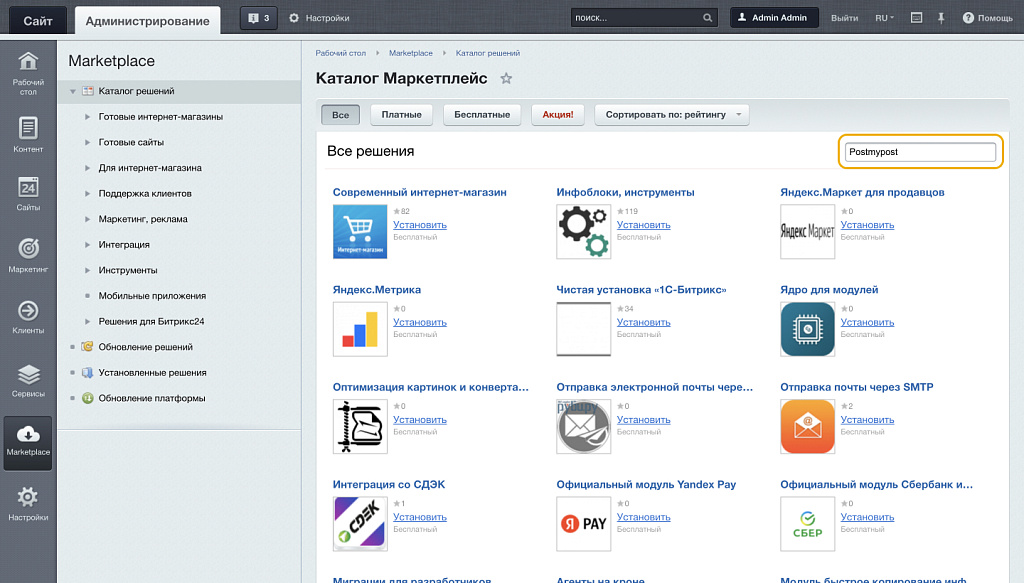Focus the catalog search field containing Postmypost
Screen dimensions: 1024x583
[920, 152]
